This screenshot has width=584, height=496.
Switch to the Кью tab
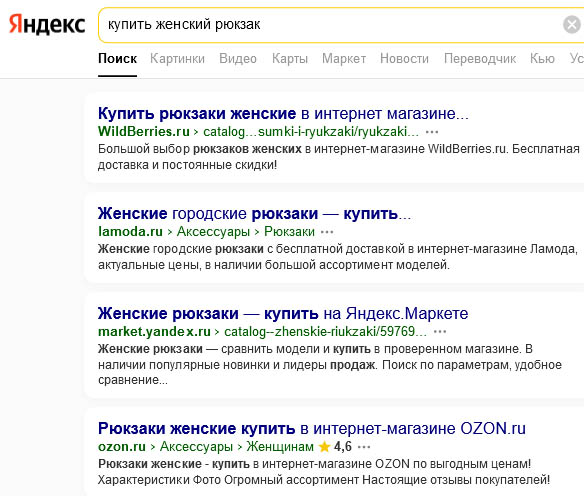543,59
